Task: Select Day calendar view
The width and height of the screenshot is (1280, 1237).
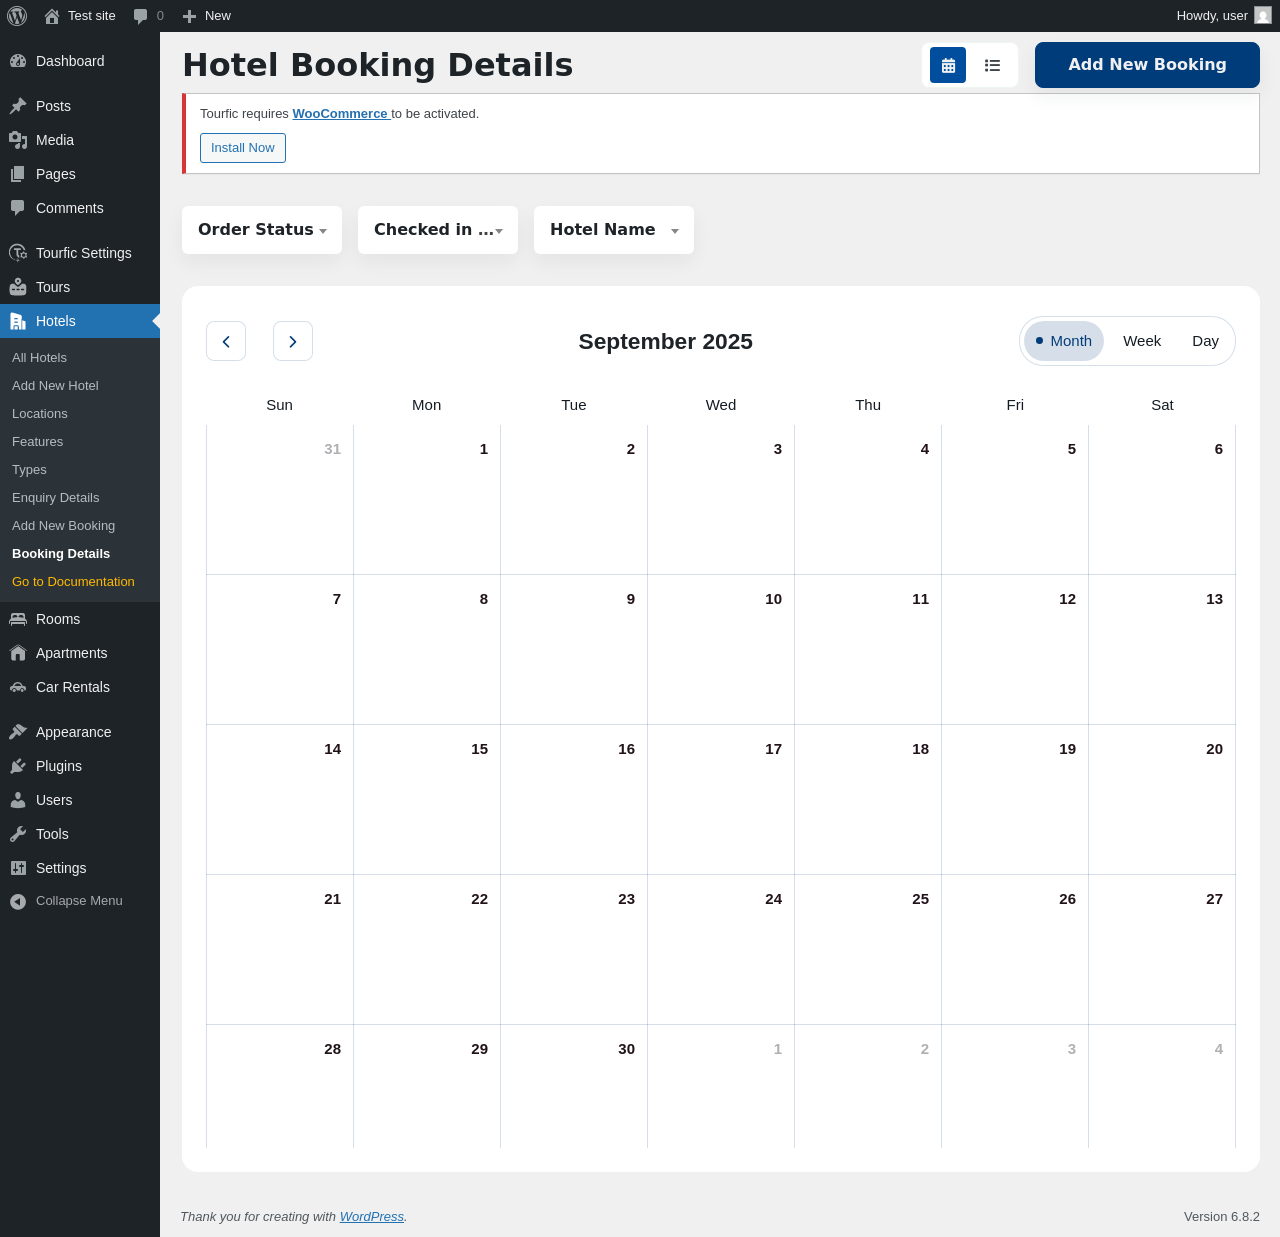Action: (x=1205, y=341)
